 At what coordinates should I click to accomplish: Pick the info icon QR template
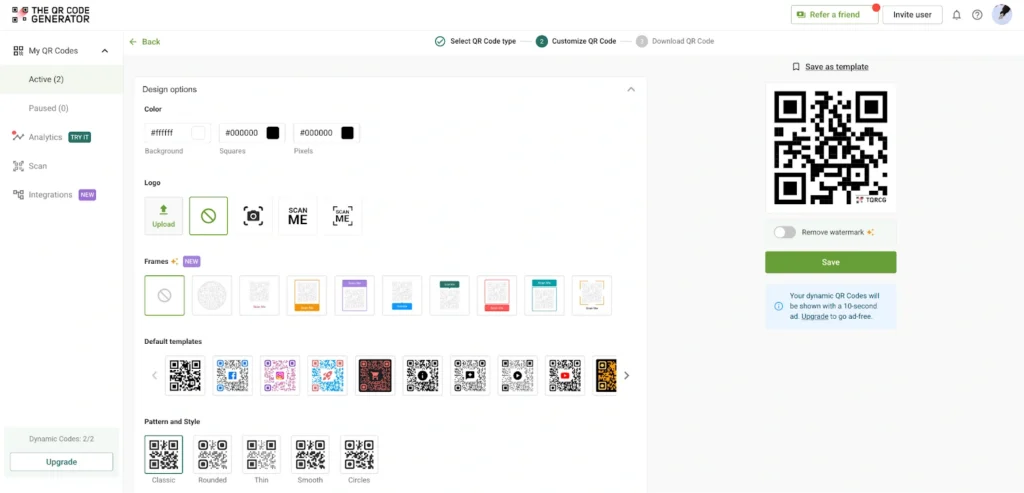point(423,375)
